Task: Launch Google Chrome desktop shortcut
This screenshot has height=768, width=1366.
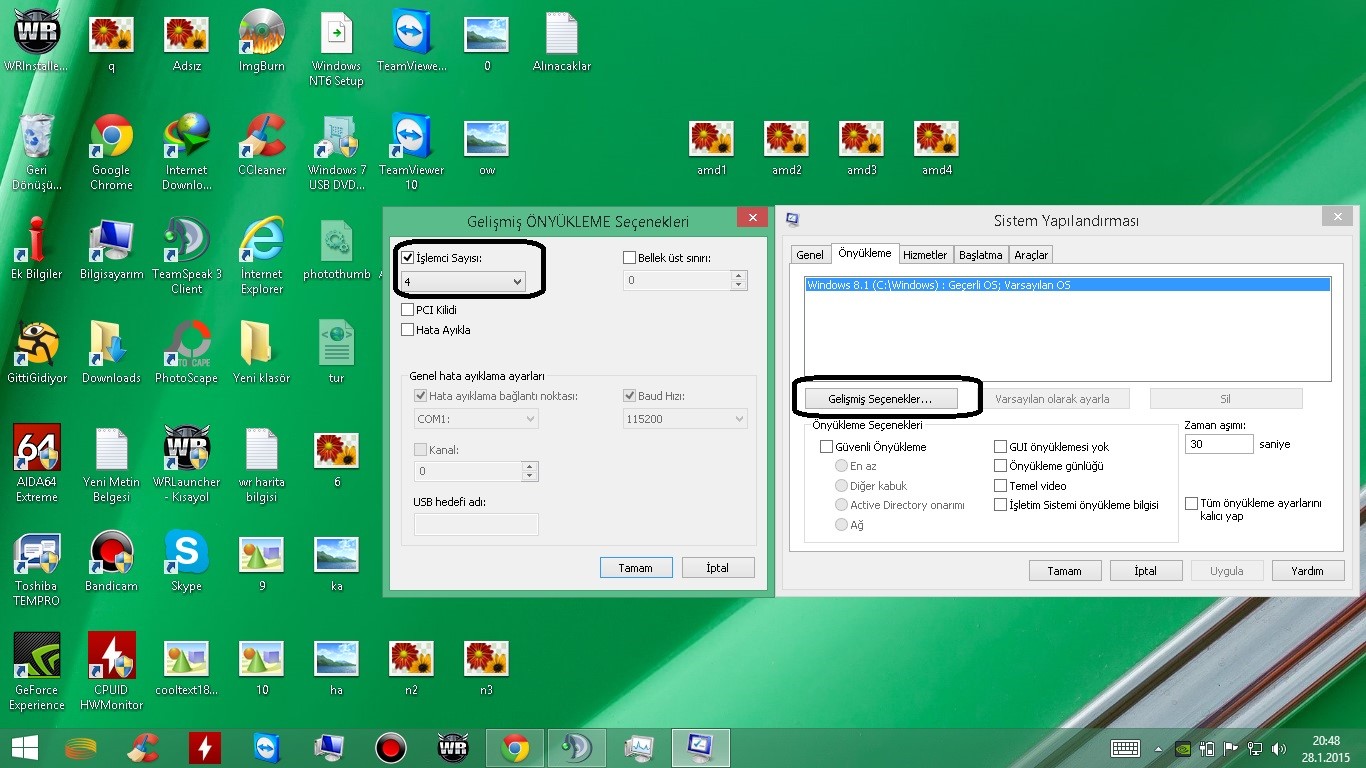Action: tap(112, 153)
